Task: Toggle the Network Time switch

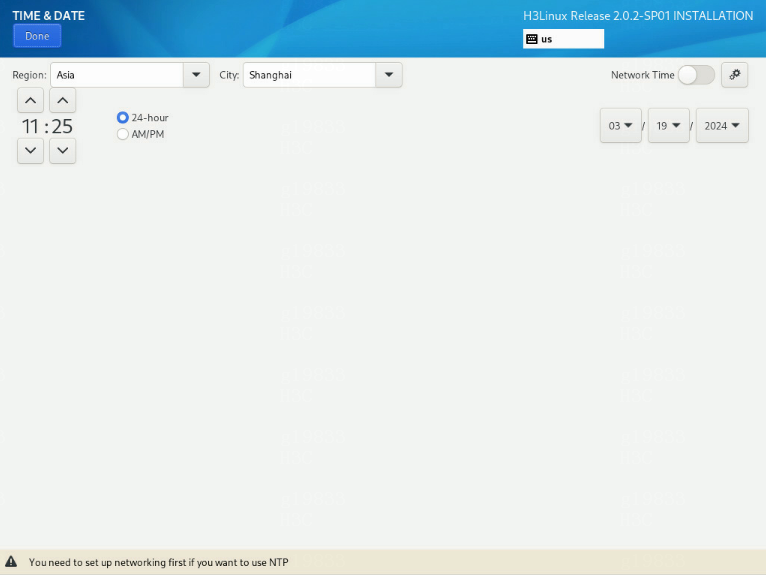Action: tap(696, 75)
